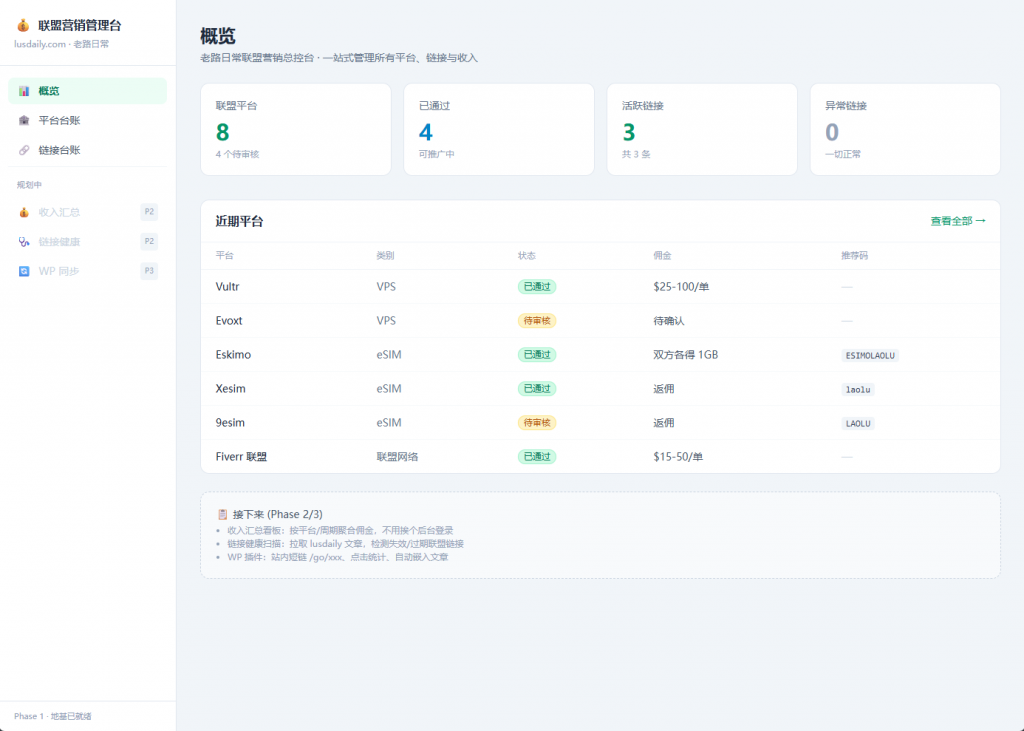This screenshot has height=731, width=1024.
Task: Click the 状态 column header
Action: point(526,255)
